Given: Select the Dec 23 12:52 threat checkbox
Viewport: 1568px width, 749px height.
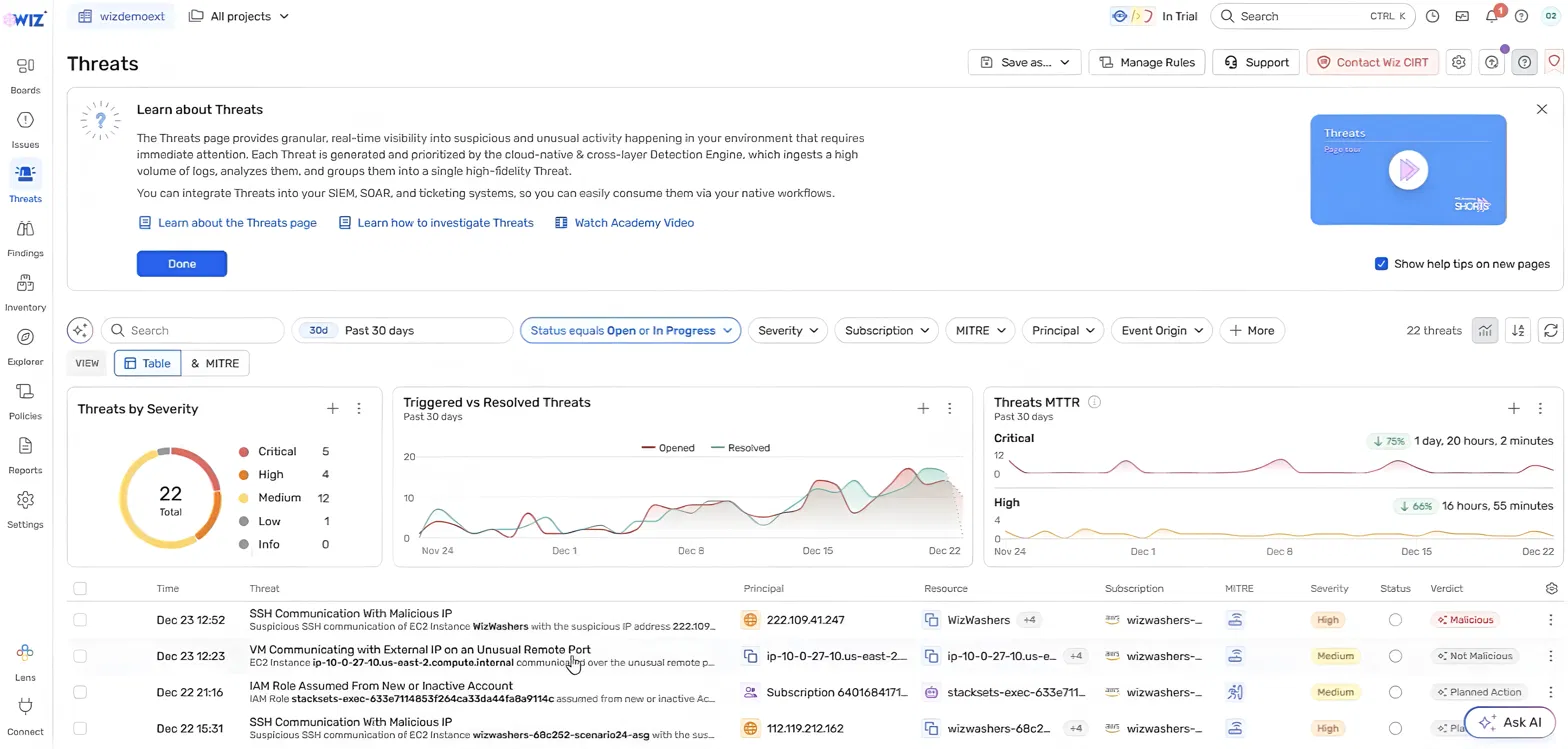Looking at the screenshot, I should pyautogui.click(x=80, y=620).
